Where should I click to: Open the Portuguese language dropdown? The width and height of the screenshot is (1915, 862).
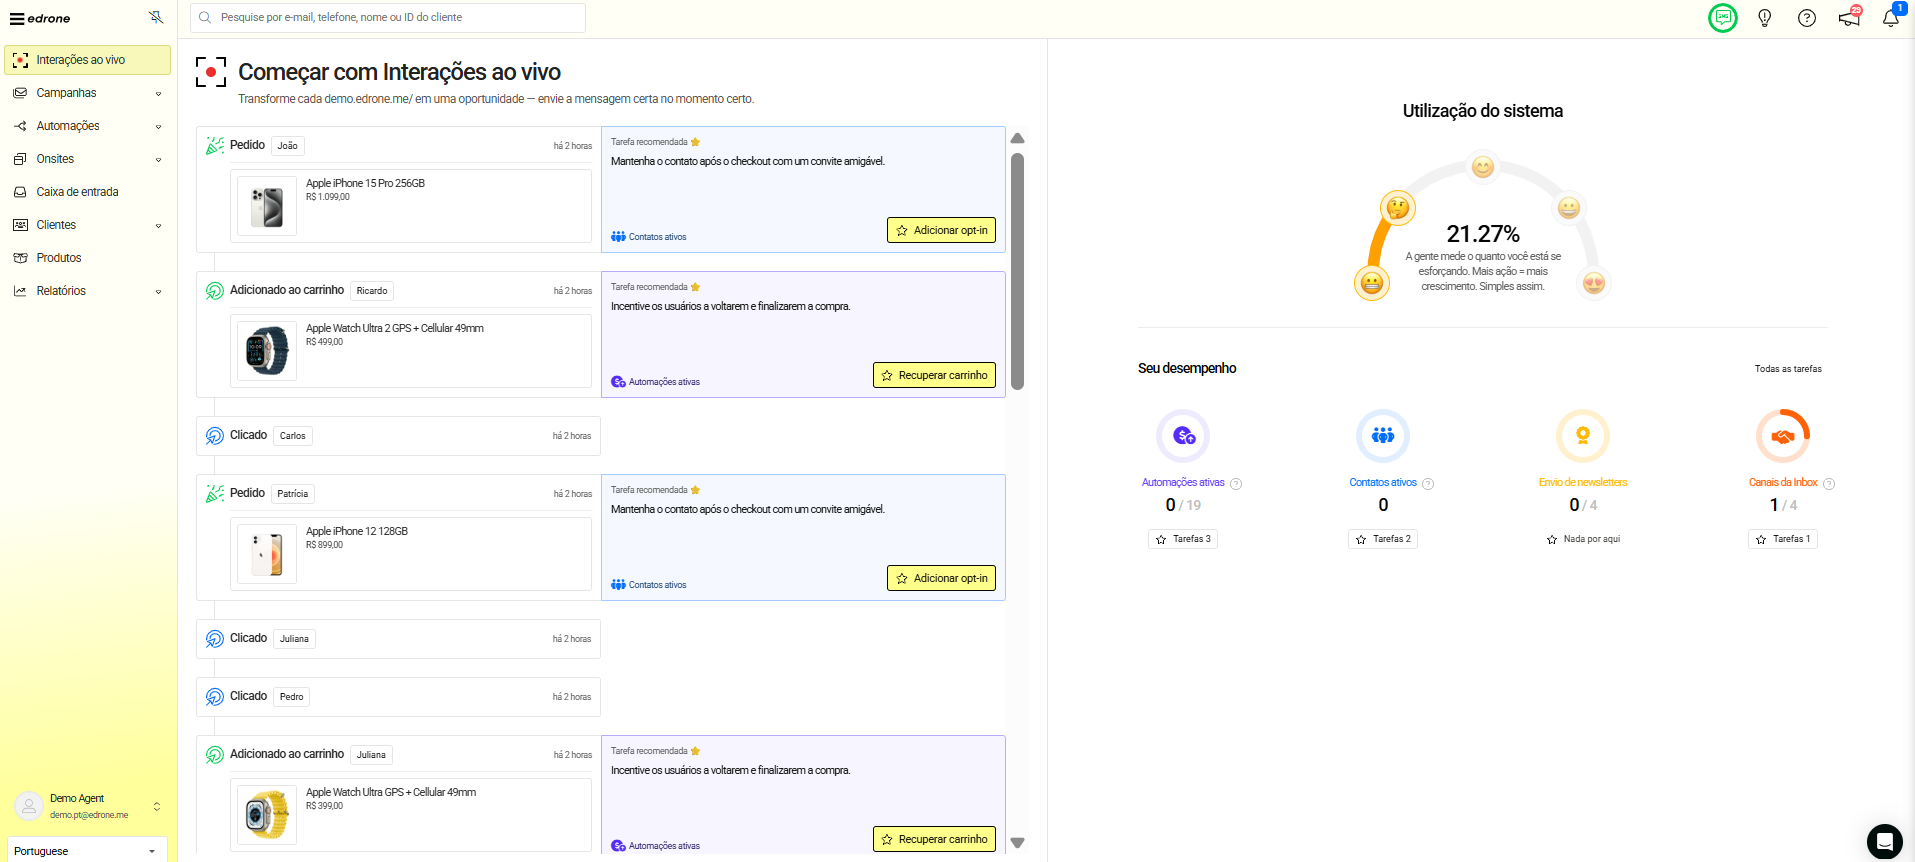pos(87,851)
